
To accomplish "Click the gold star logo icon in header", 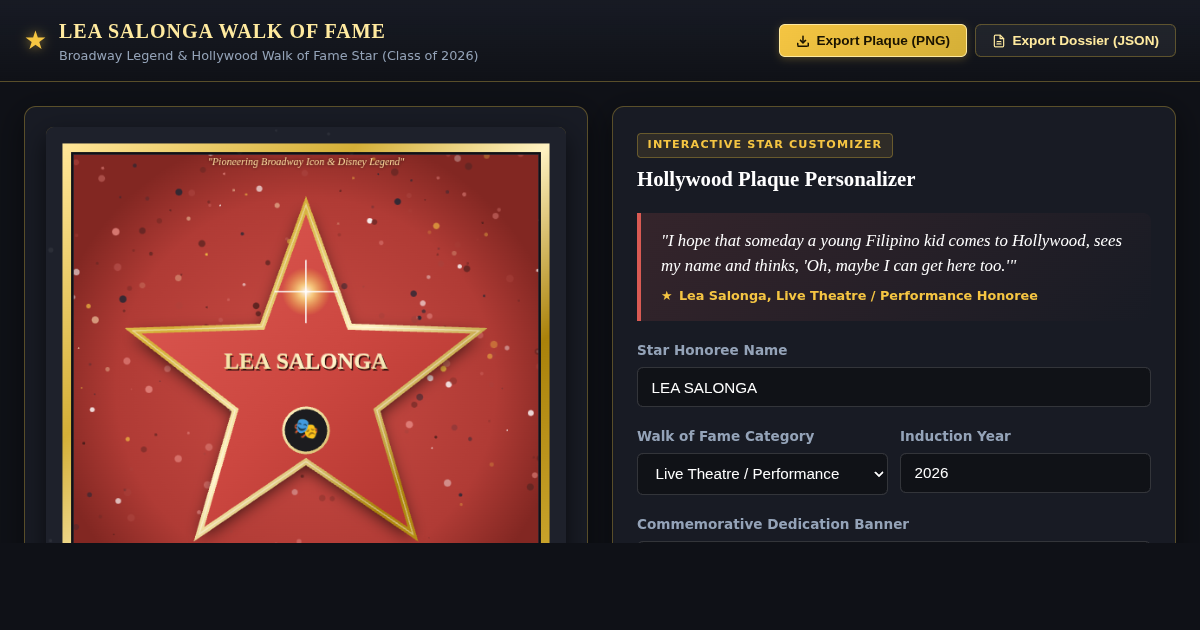I will (x=35, y=41).
